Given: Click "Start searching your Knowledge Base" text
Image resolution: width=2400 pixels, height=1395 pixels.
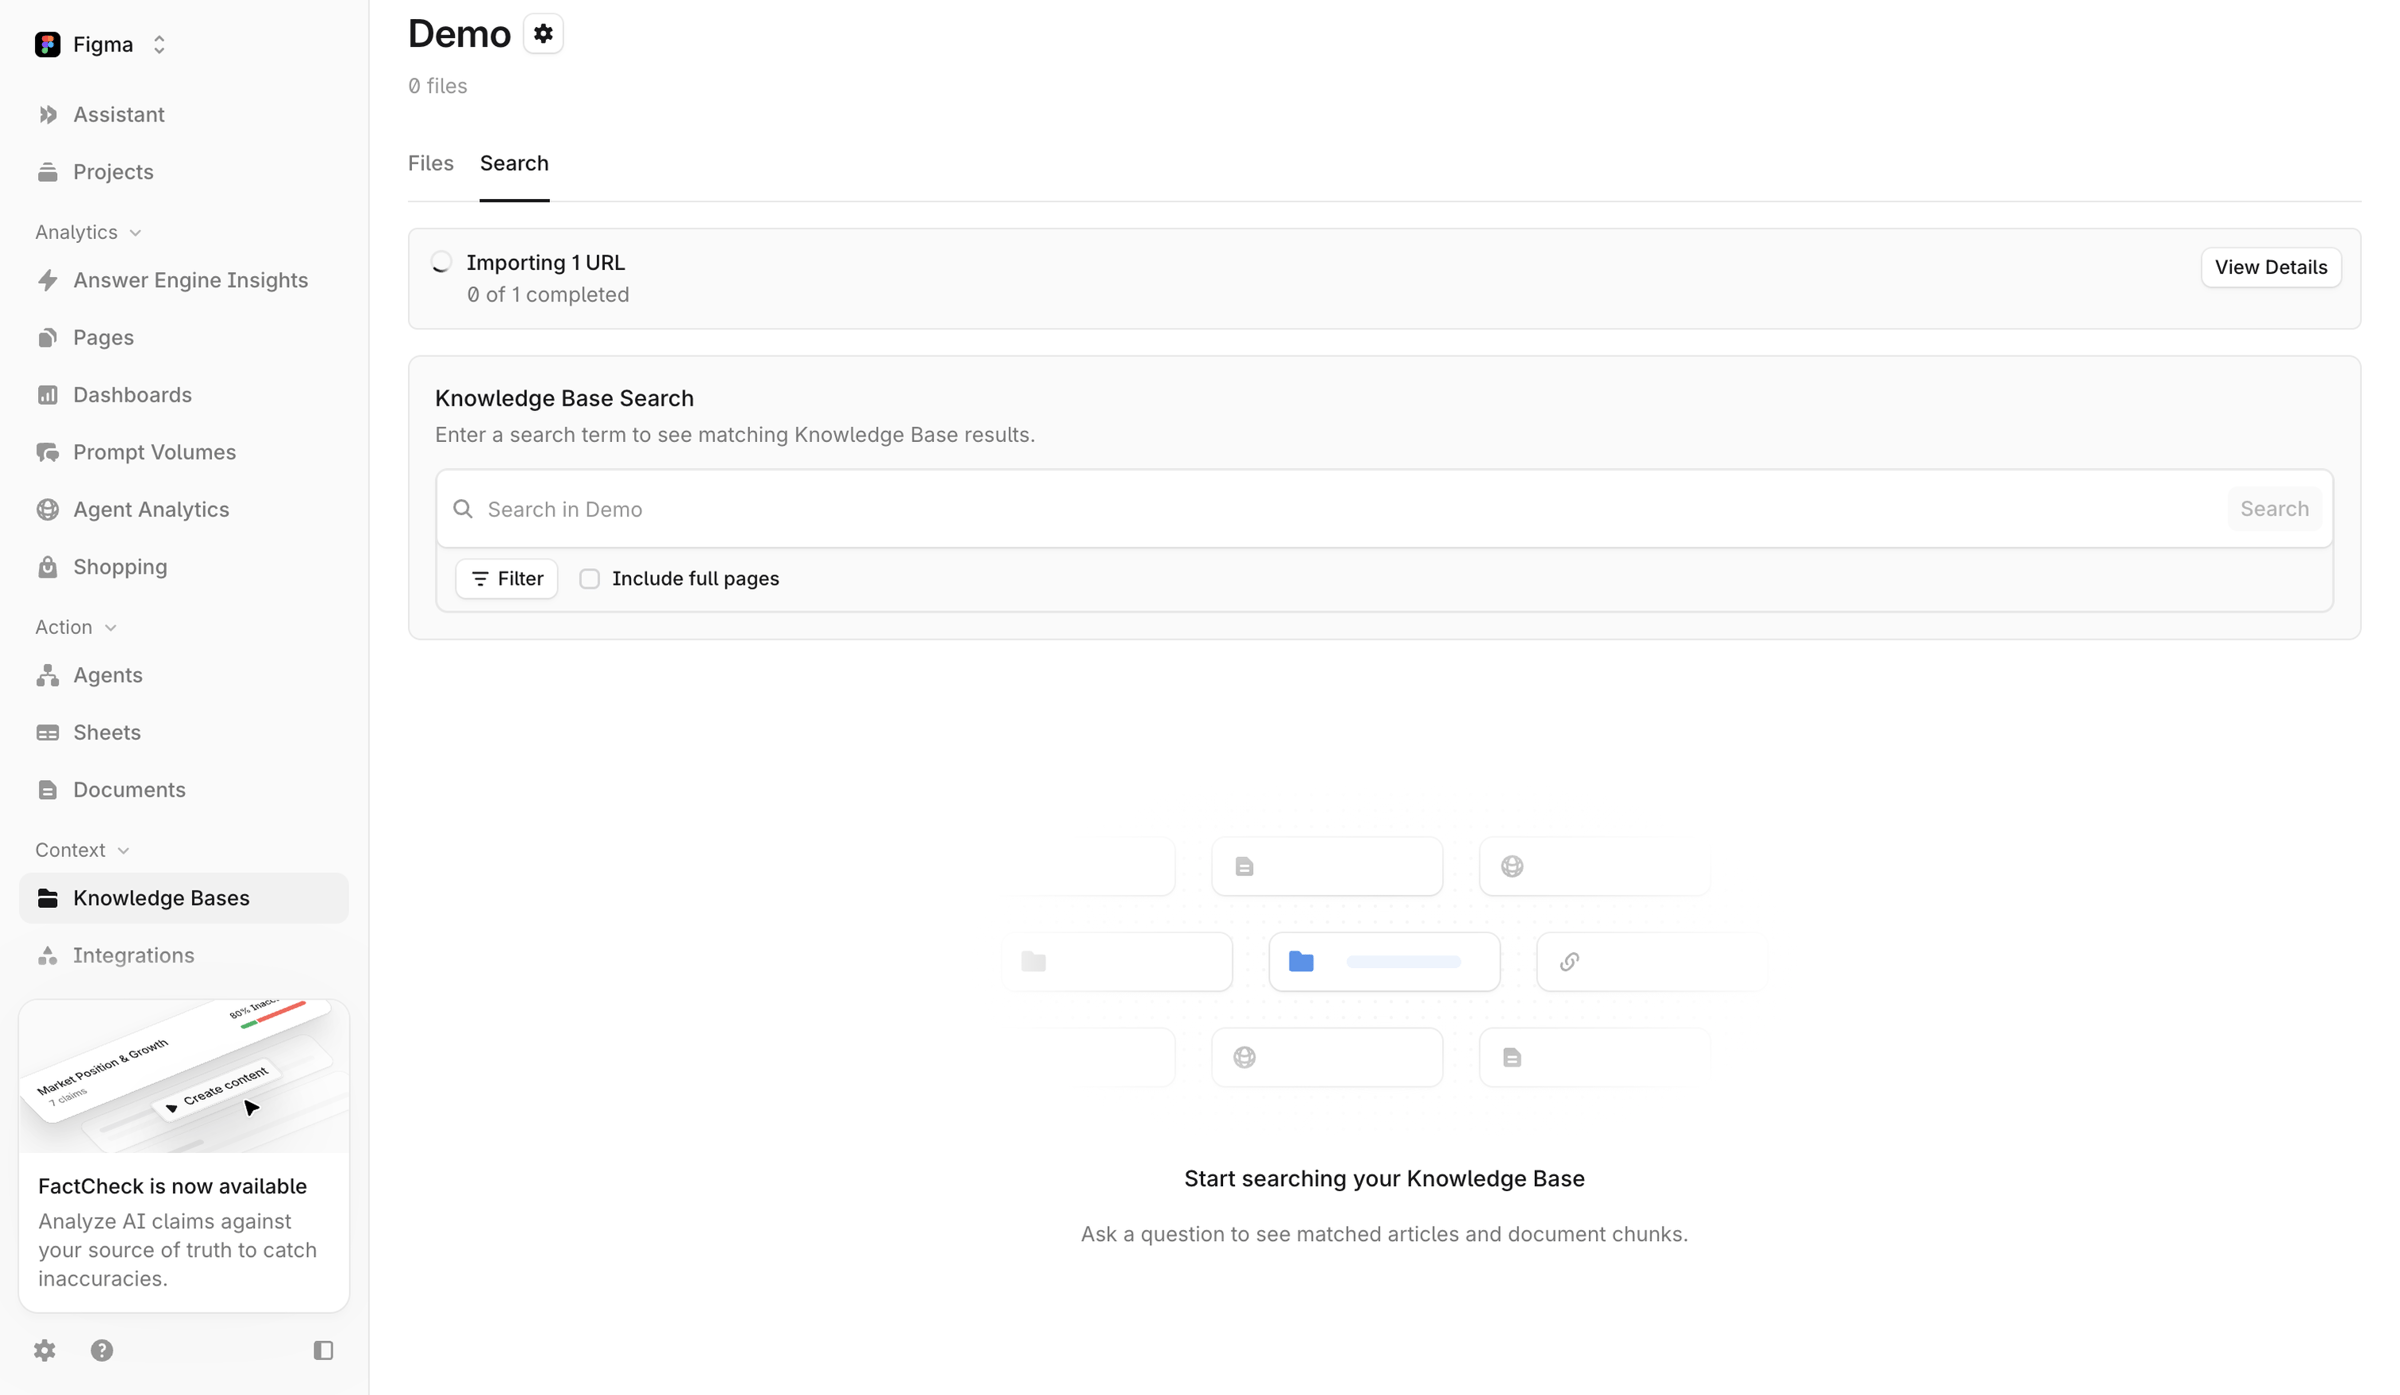Looking at the screenshot, I should click(x=1384, y=1179).
